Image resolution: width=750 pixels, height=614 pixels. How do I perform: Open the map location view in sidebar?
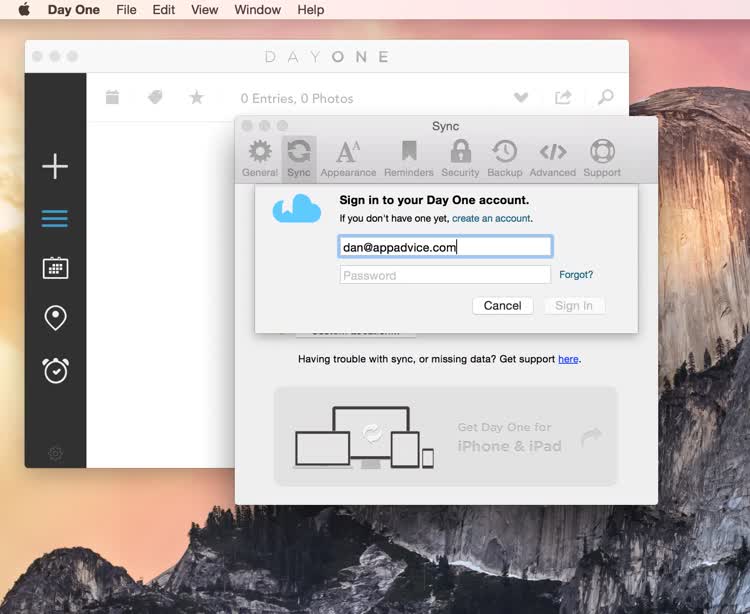tap(55, 318)
